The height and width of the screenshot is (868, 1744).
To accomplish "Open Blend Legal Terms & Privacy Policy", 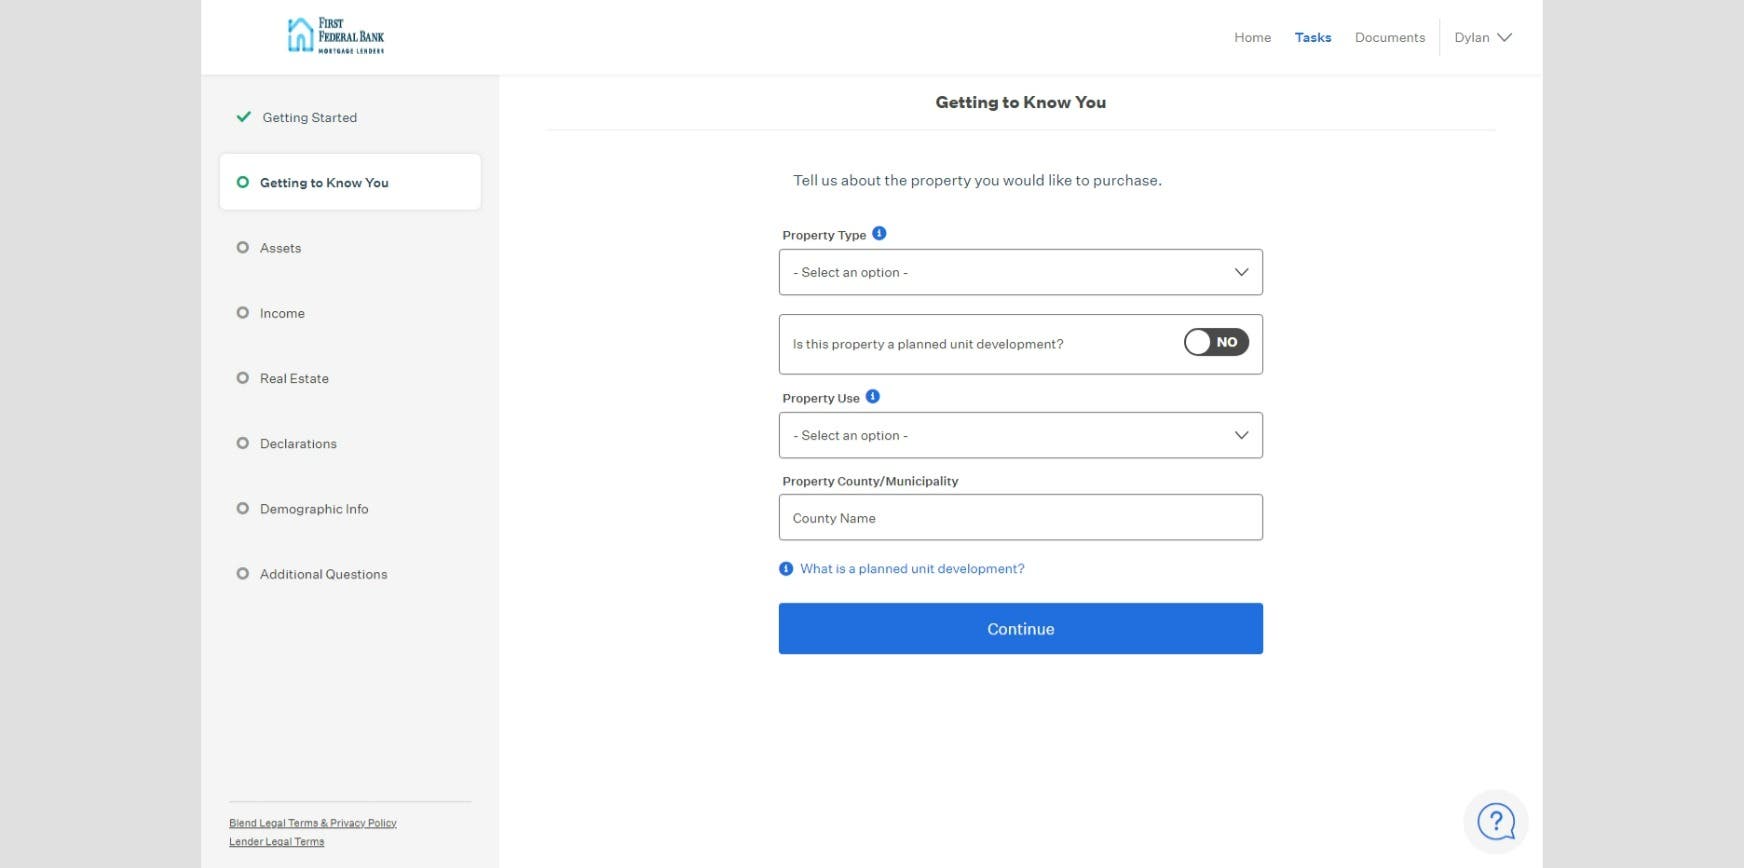I will point(313,823).
